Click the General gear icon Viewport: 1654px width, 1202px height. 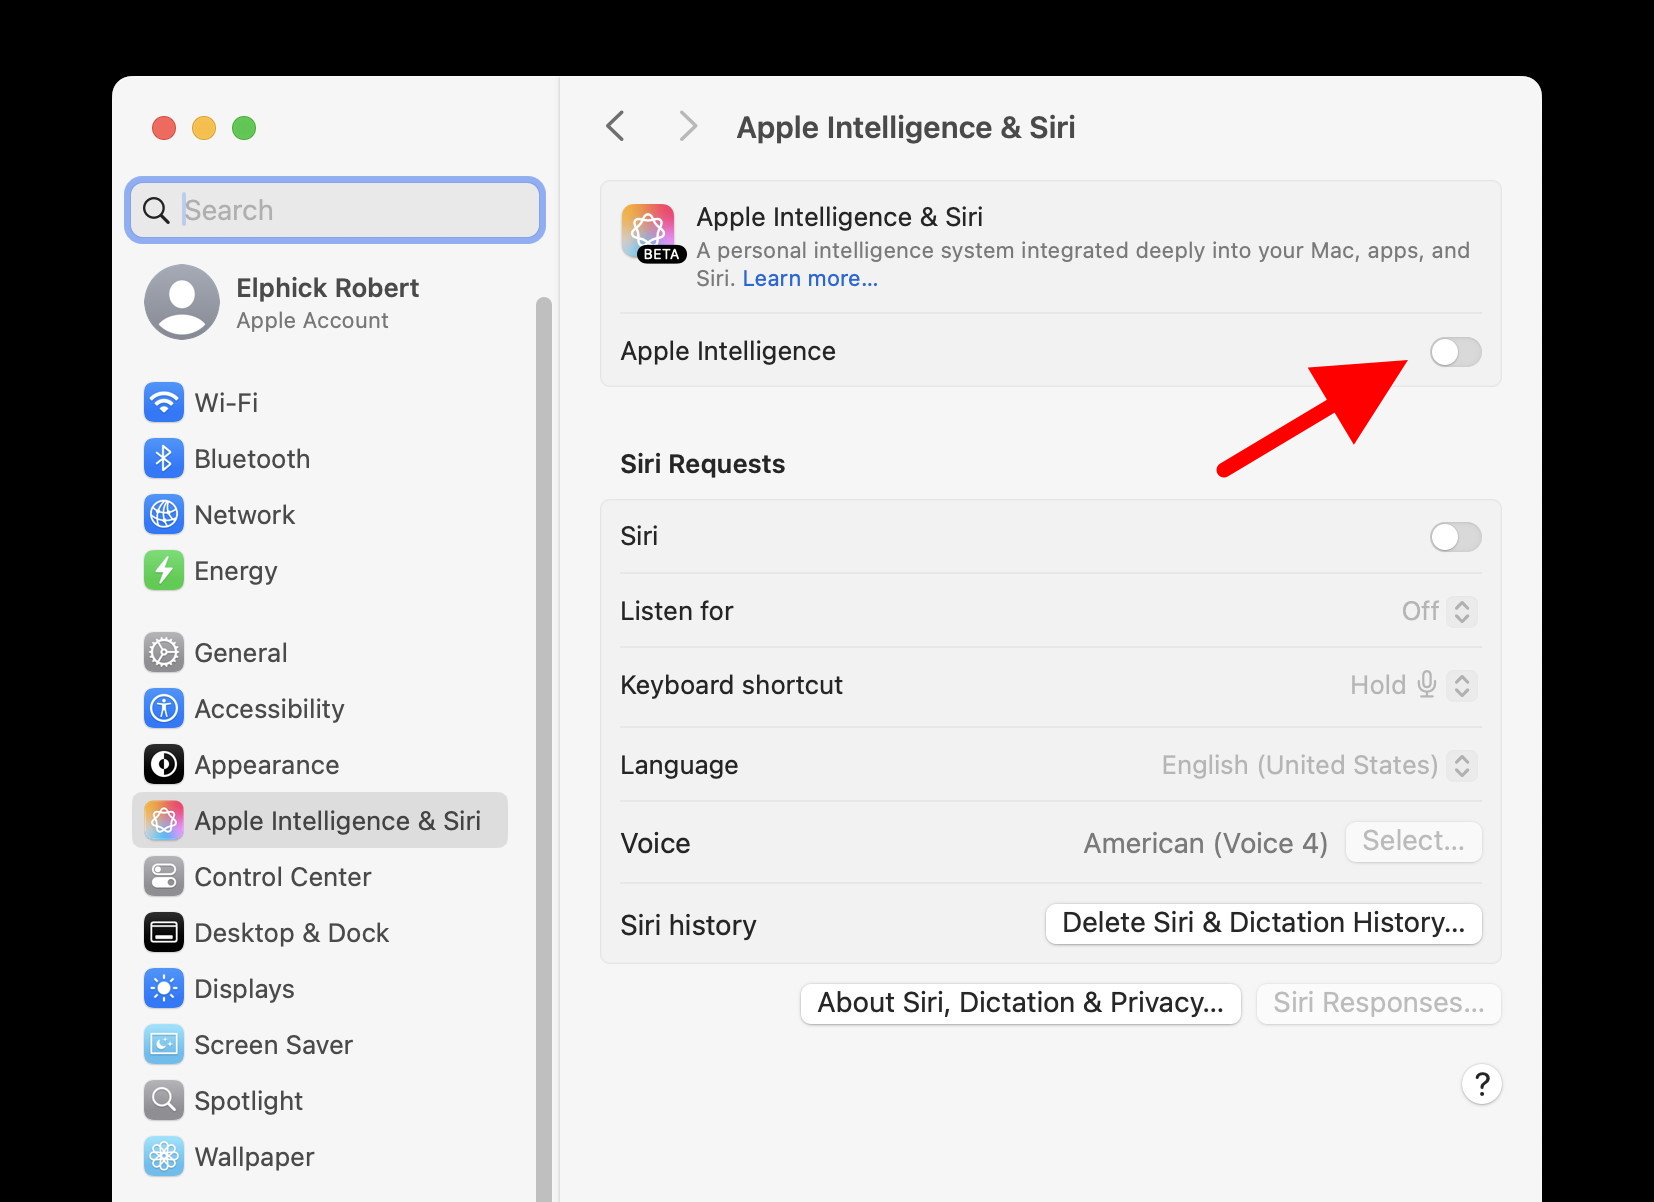[164, 653]
